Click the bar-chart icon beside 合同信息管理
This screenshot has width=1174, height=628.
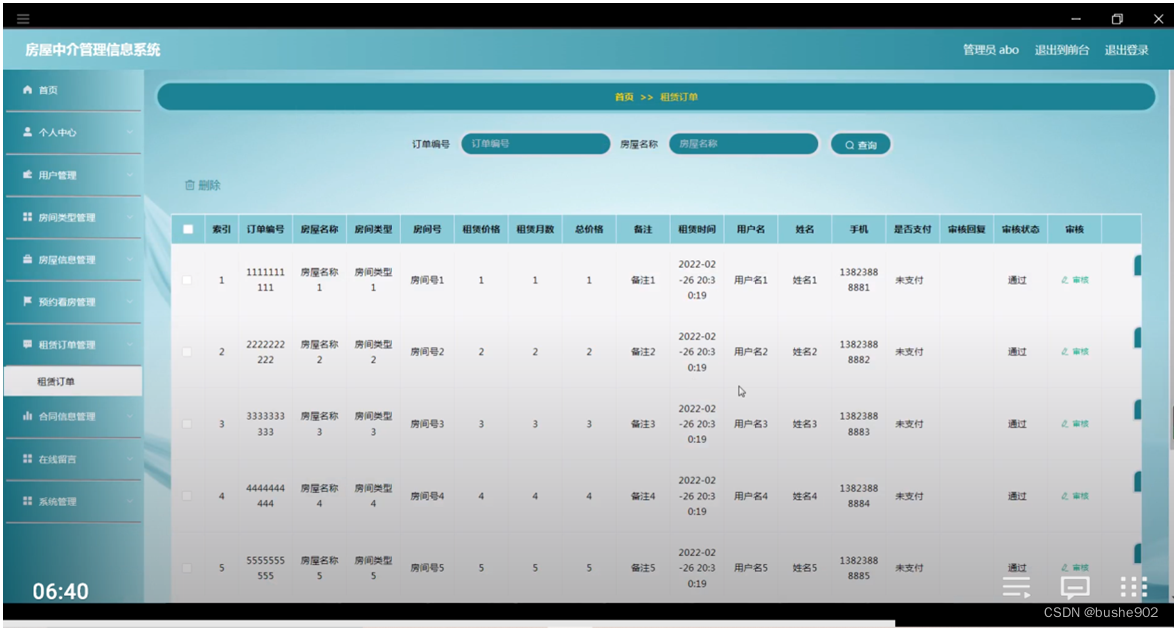28,416
